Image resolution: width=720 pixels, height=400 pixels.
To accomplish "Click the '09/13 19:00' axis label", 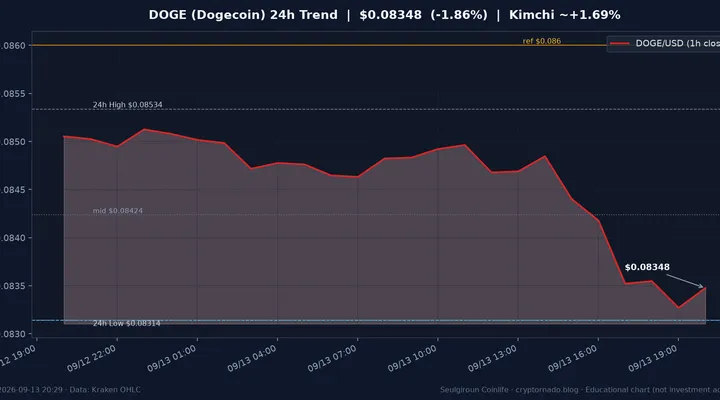I will [x=652, y=359].
